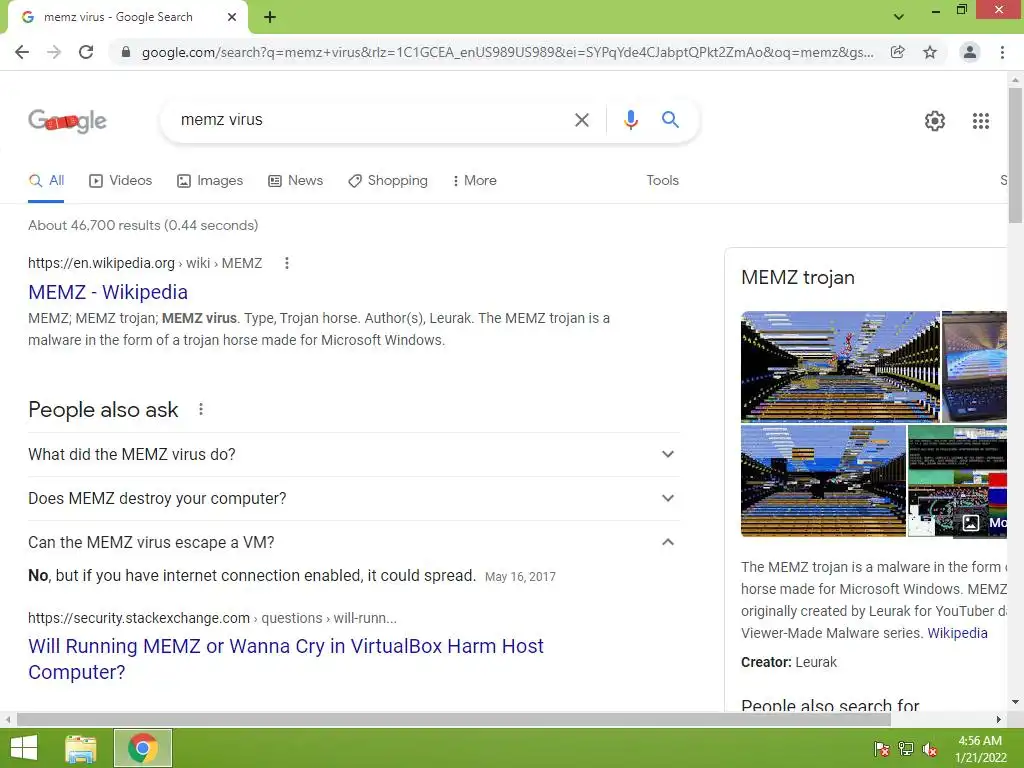Click the vertical scrollbar thumb
Image resolution: width=1024 pixels, height=768 pixels.
pyautogui.click(x=1015, y=155)
